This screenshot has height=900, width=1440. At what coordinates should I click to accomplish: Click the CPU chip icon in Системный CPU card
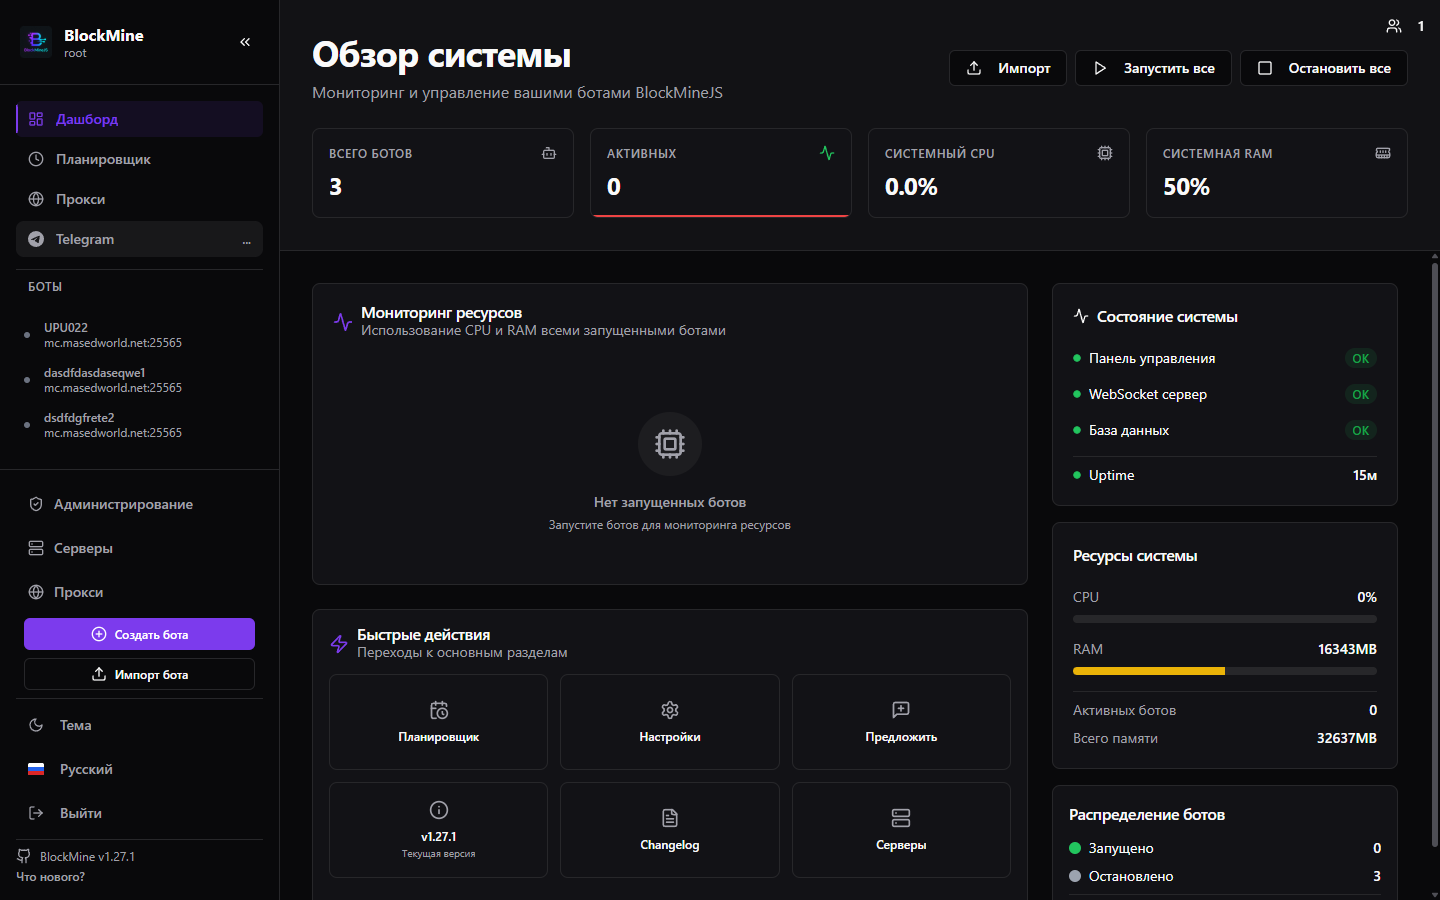pyautogui.click(x=1105, y=153)
